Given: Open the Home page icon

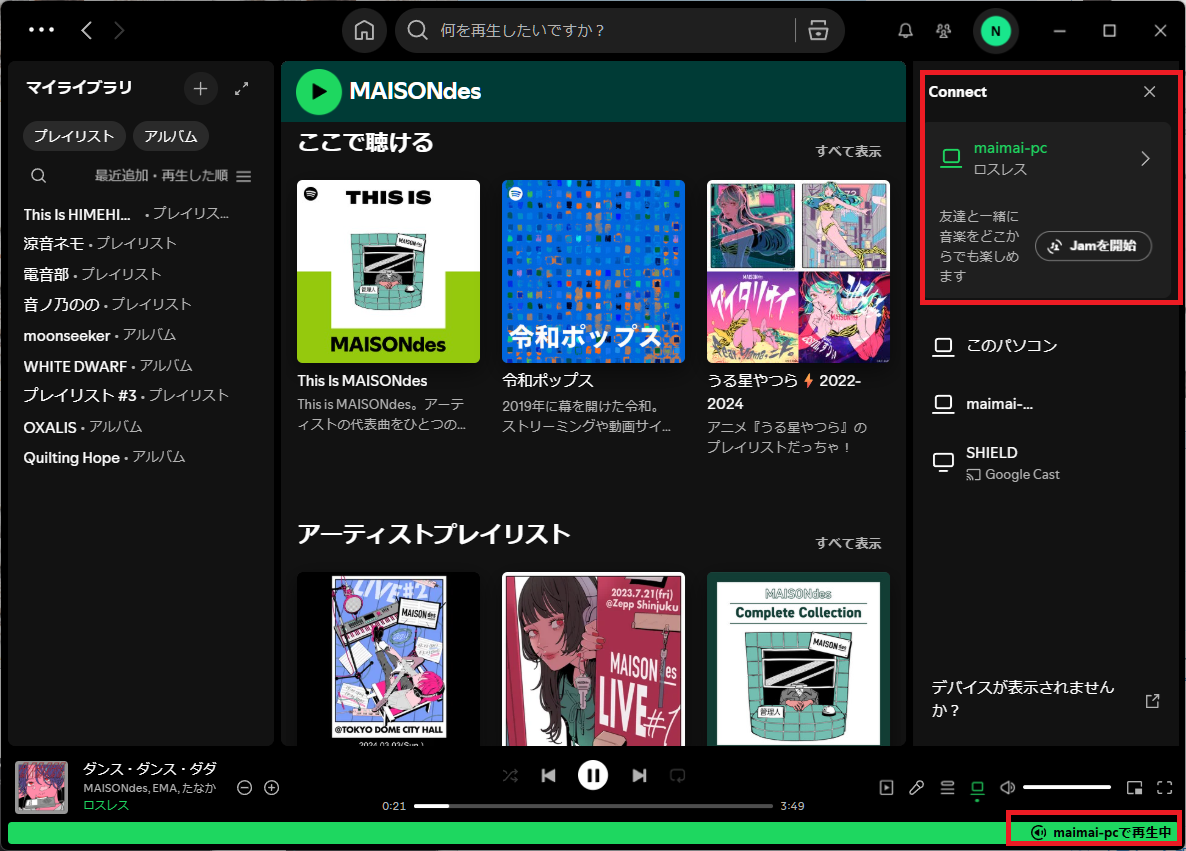Looking at the screenshot, I should 365,30.
